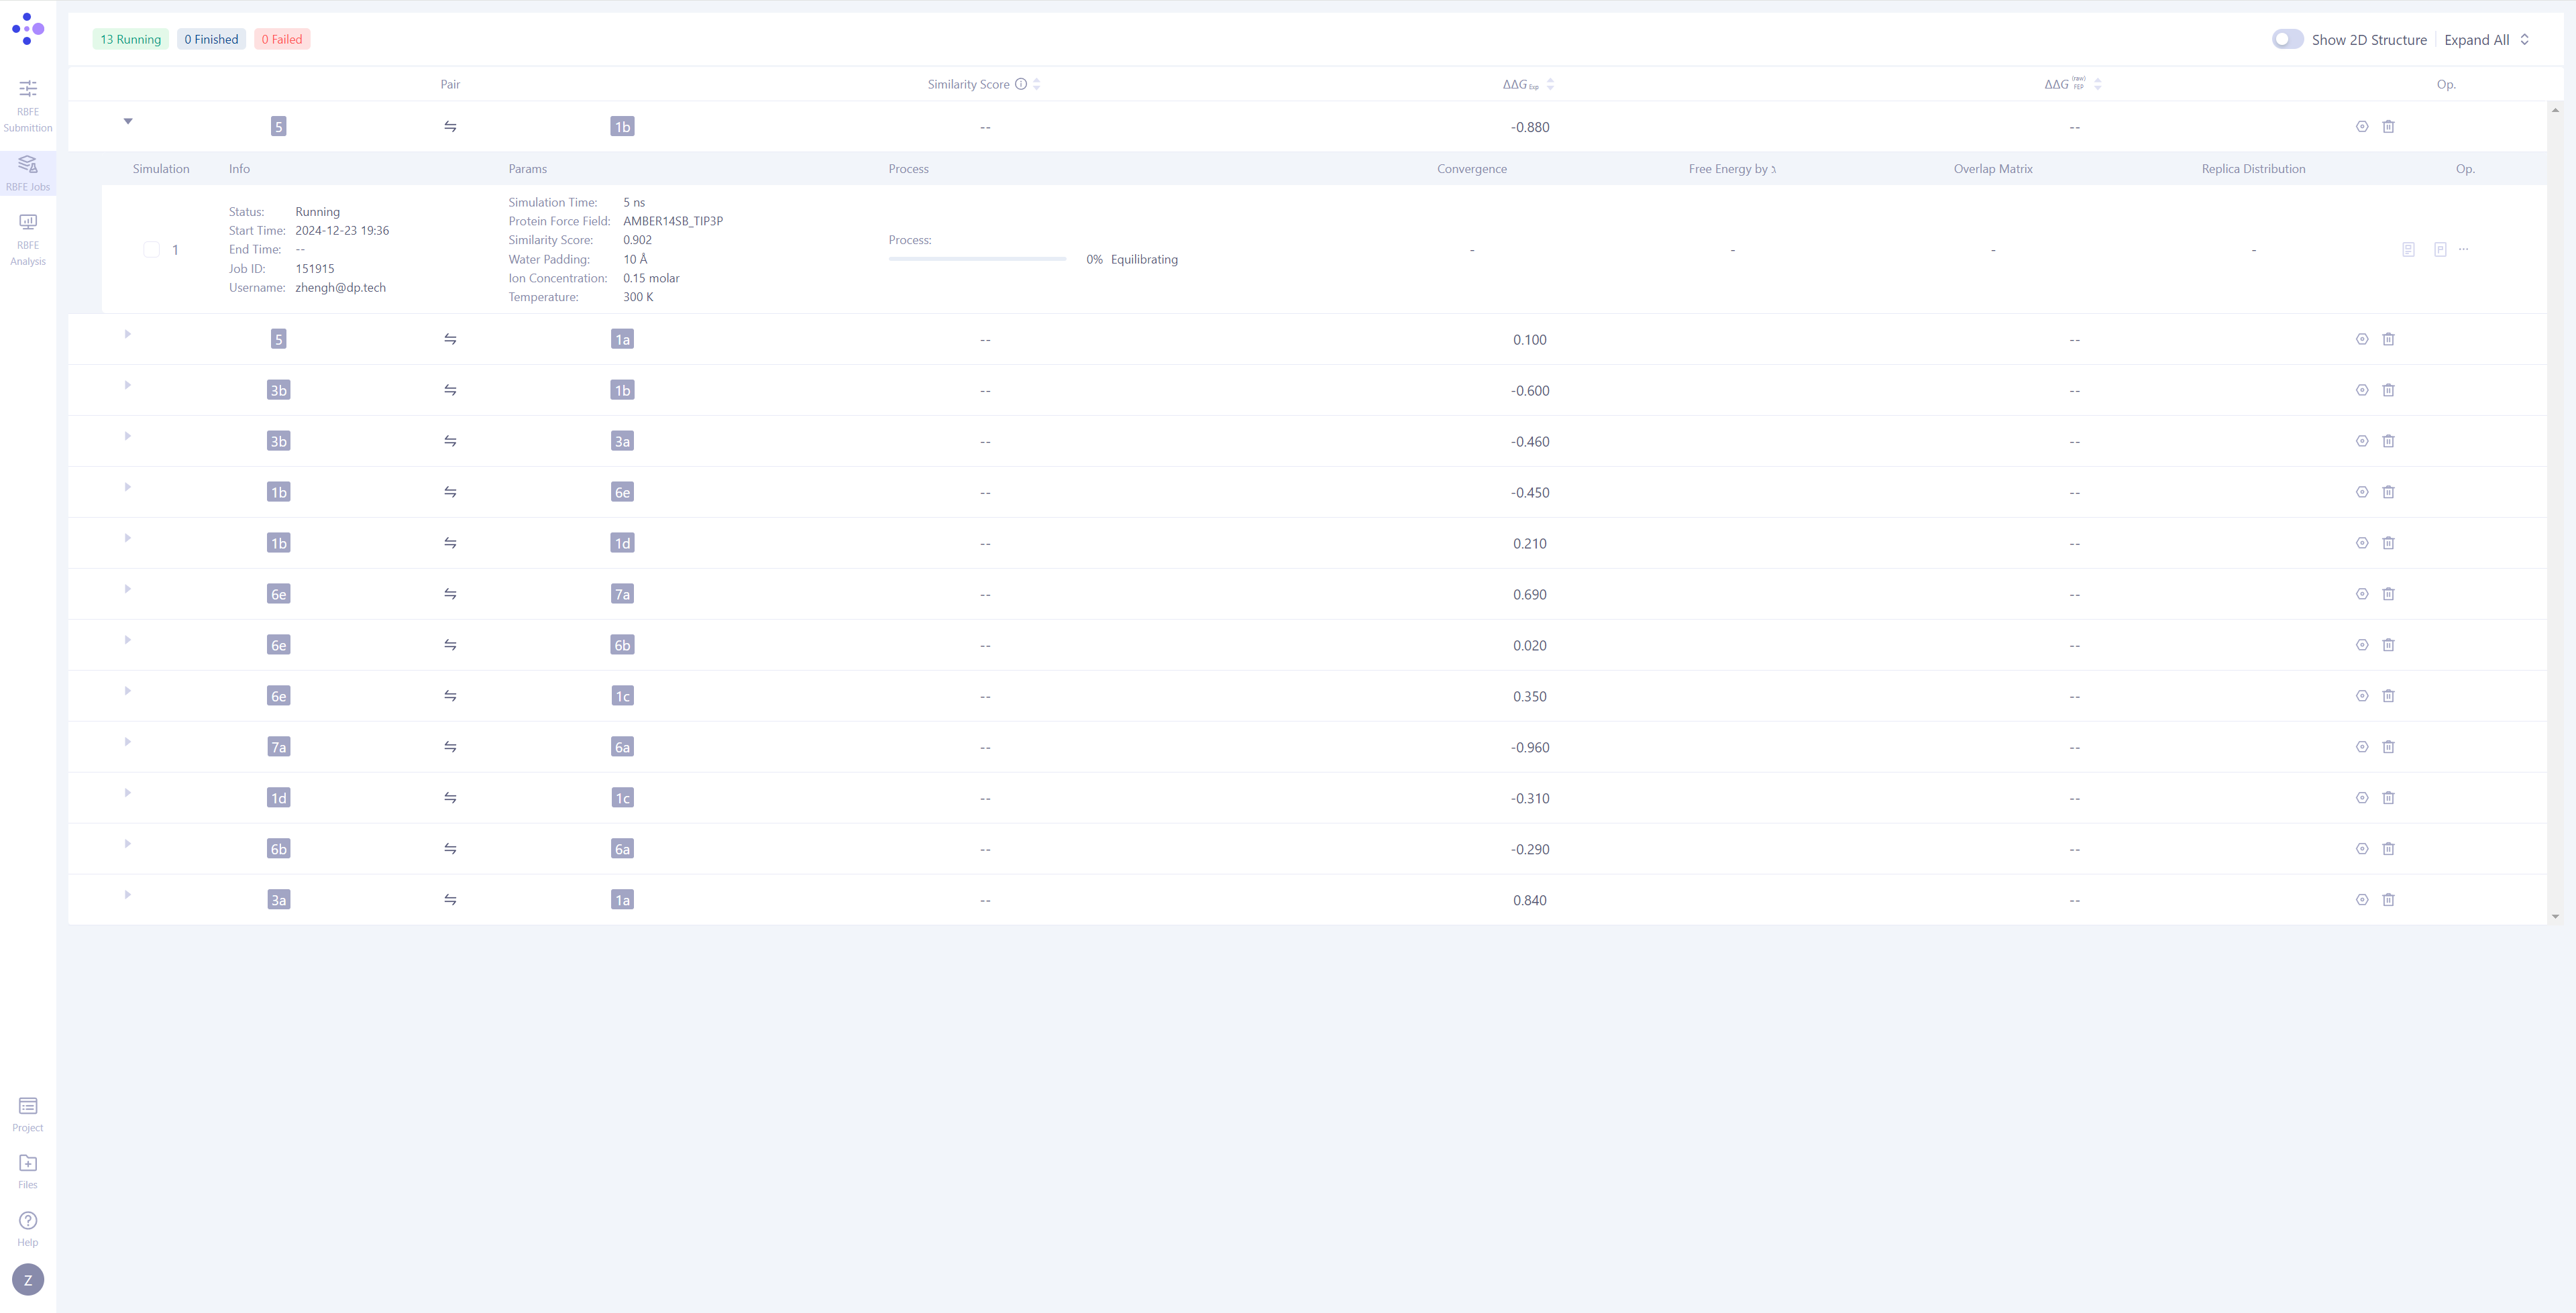Delete the 5 to 1b pair job
Viewport: 2576px width, 1313px height.
(x=2390, y=127)
